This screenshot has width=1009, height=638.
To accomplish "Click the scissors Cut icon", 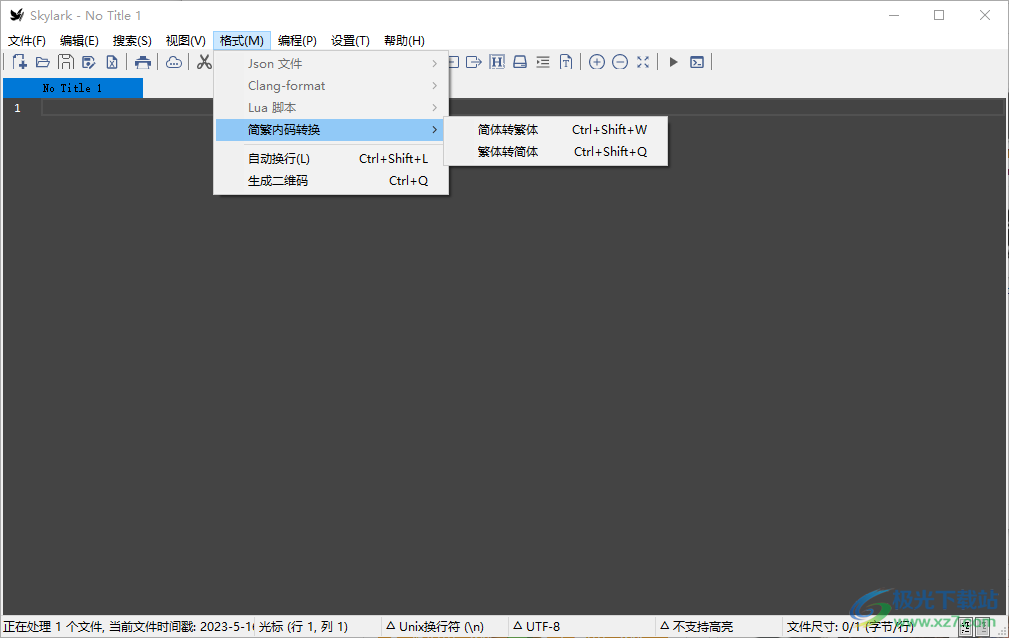I will (204, 62).
